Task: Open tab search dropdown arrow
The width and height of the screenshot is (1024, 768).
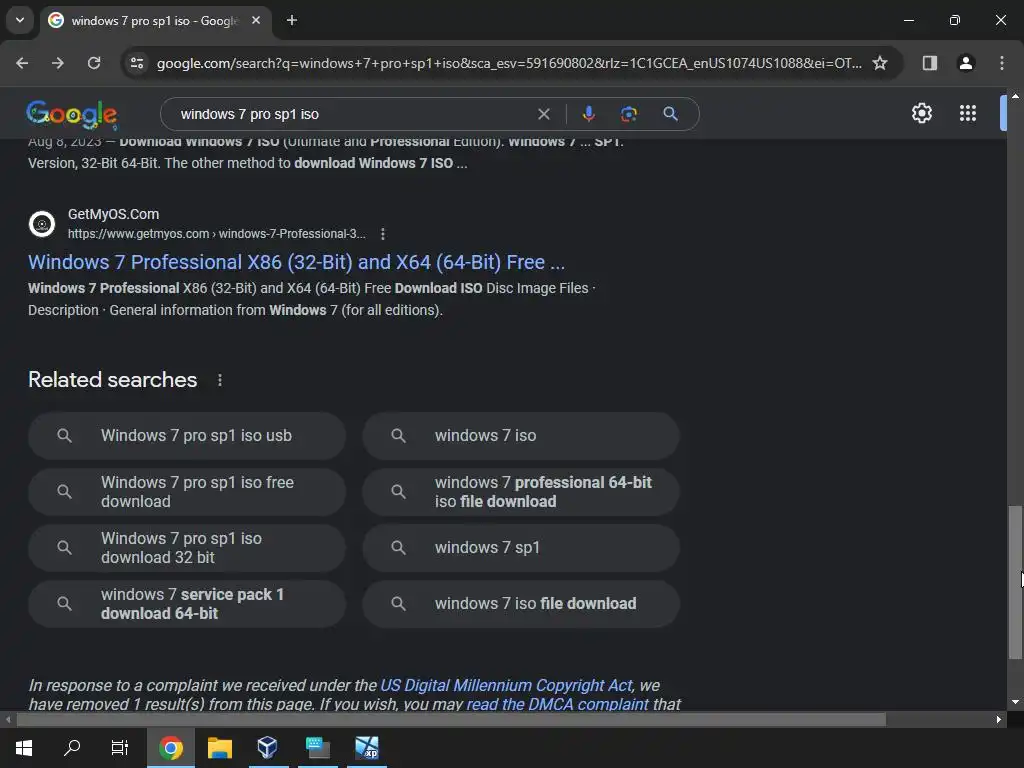Action: point(20,20)
